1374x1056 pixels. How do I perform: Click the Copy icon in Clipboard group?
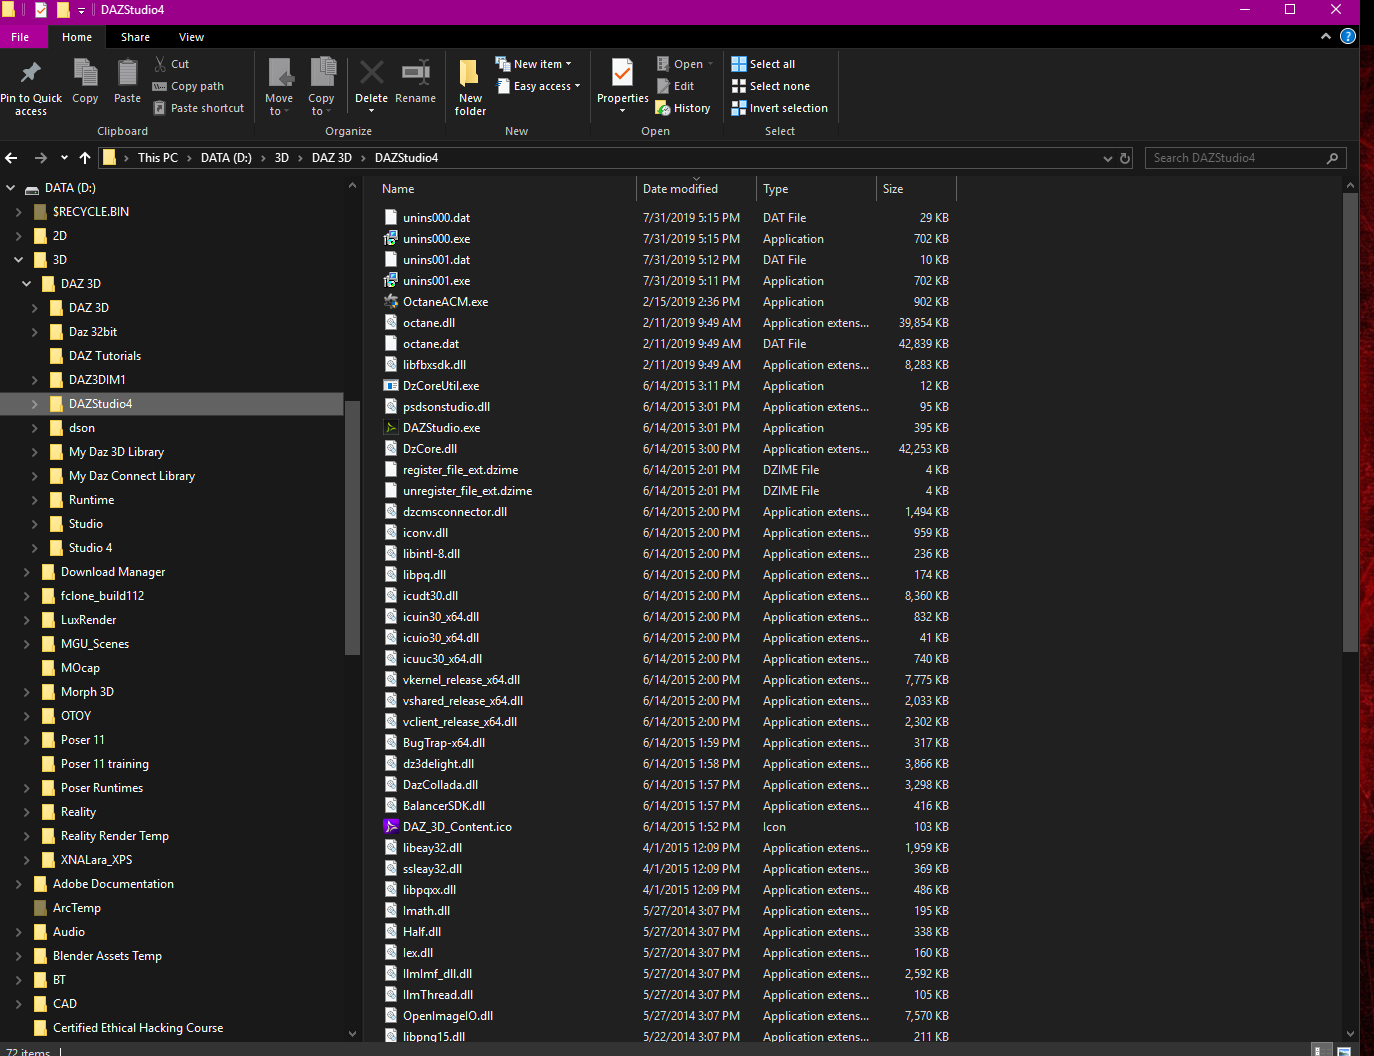tap(85, 73)
